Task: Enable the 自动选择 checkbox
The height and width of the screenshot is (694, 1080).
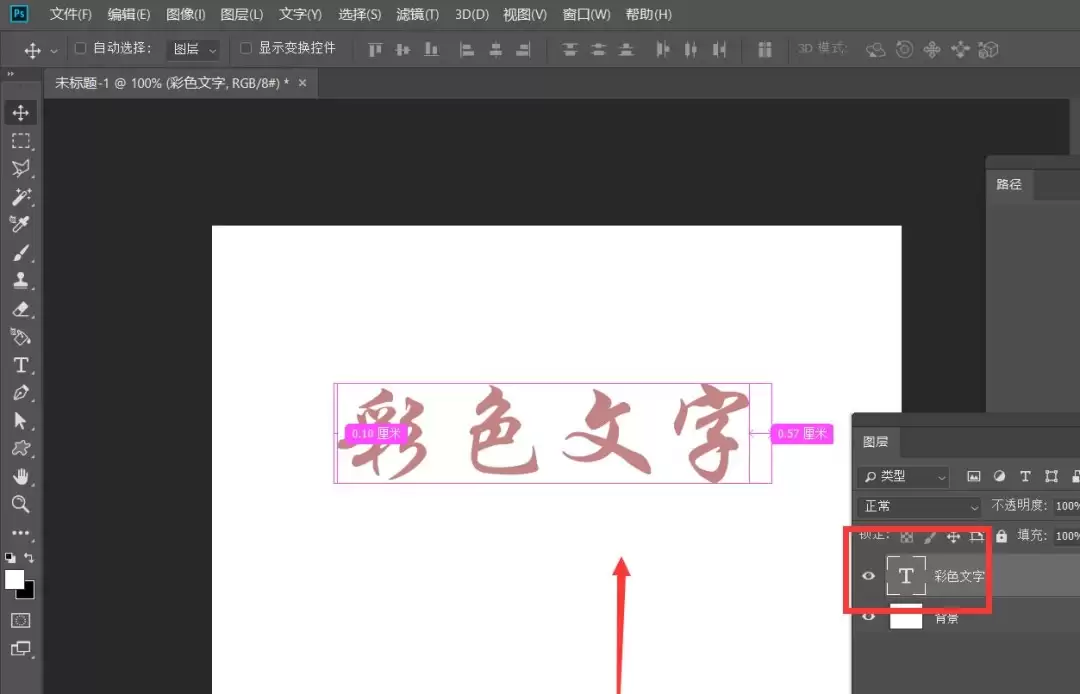Action: coord(81,48)
